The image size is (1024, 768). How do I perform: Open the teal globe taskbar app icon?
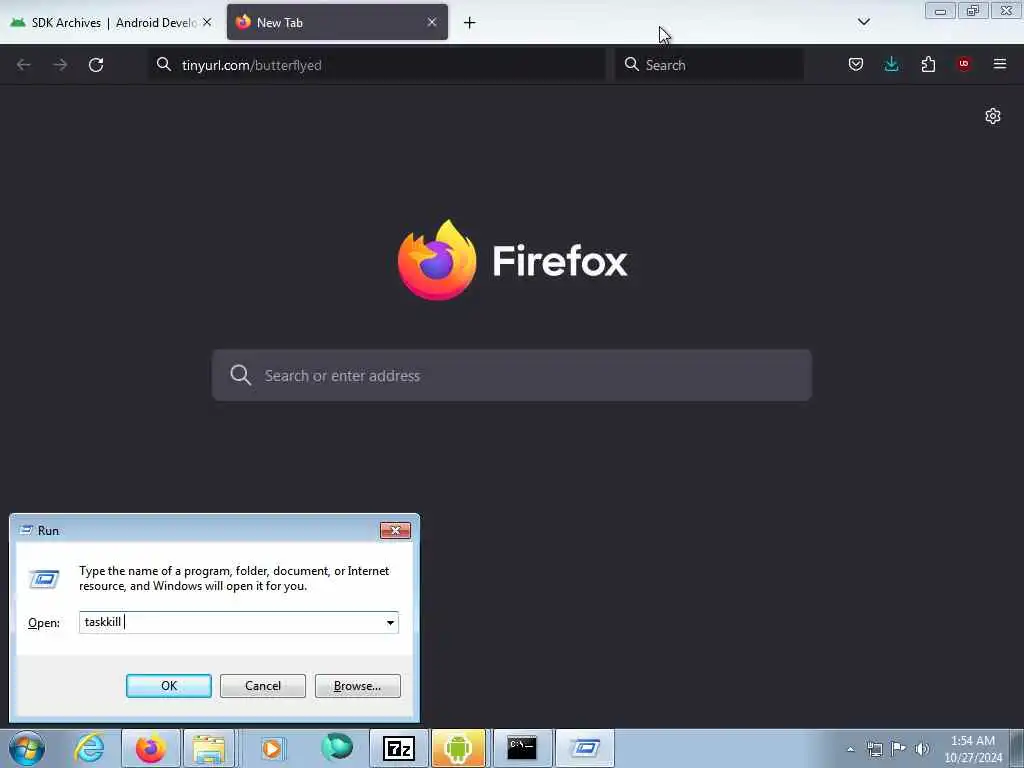(x=337, y=748)
